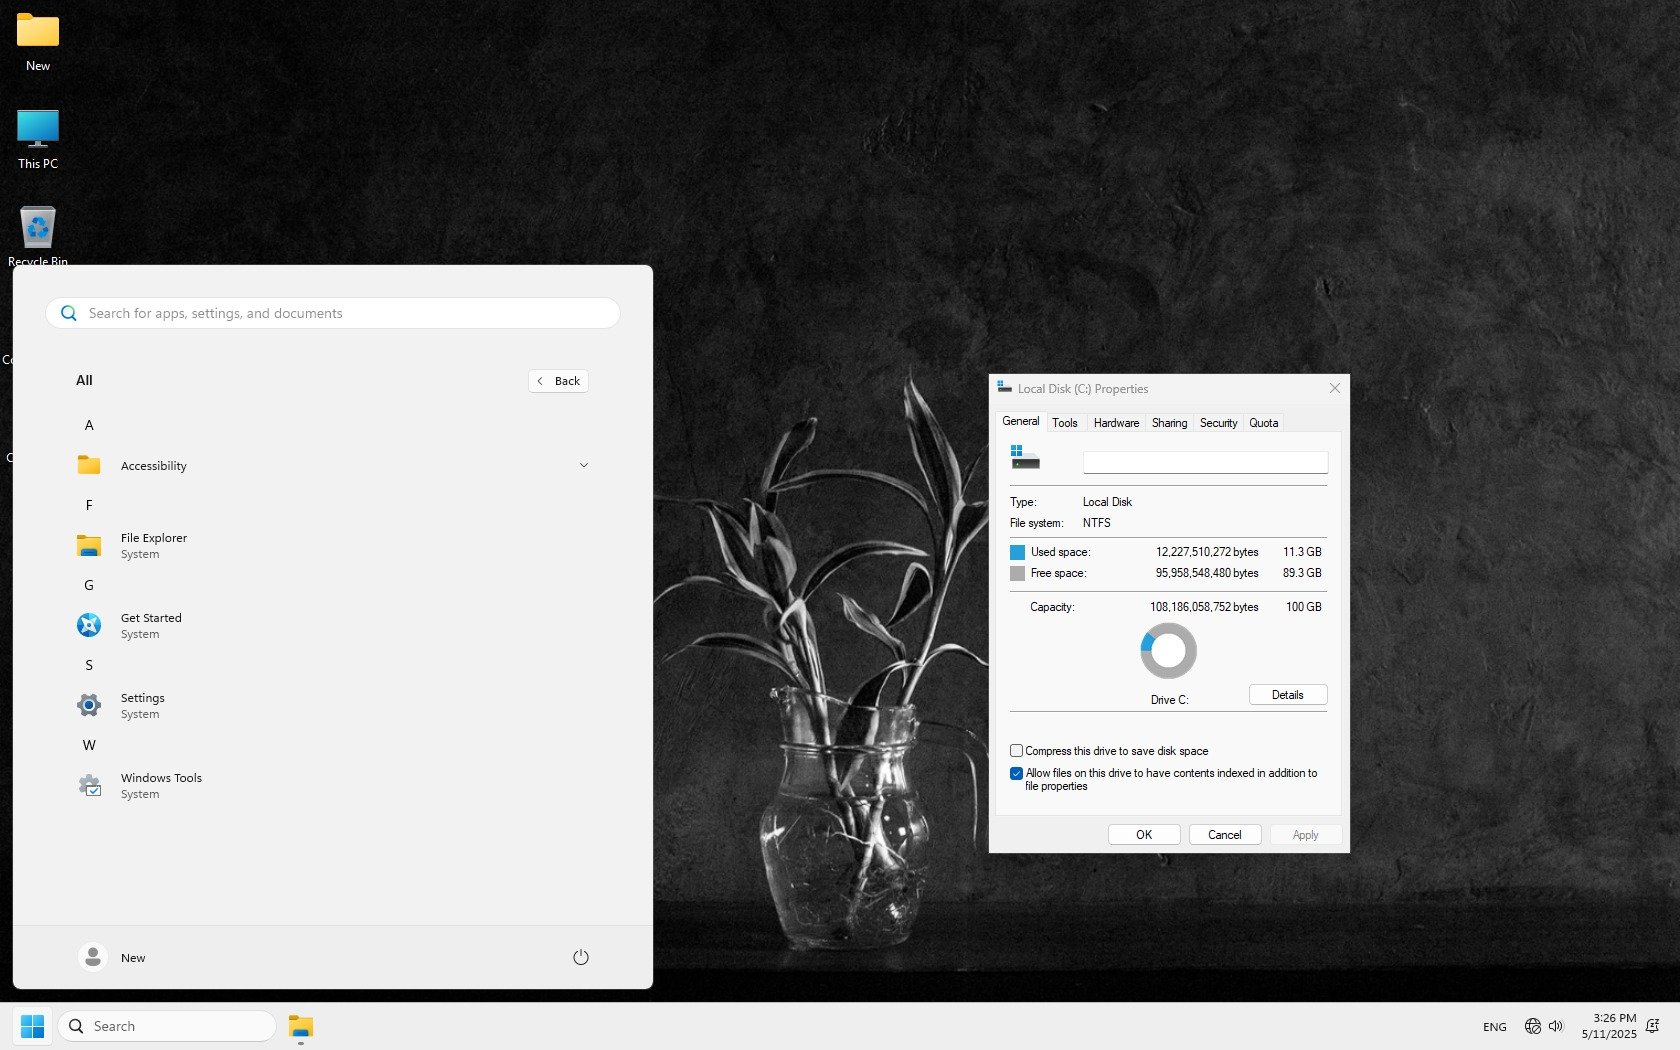Expand the Accessibility folder chevron
Viewport: 1680px width, 1050px height.
point(584,465)
